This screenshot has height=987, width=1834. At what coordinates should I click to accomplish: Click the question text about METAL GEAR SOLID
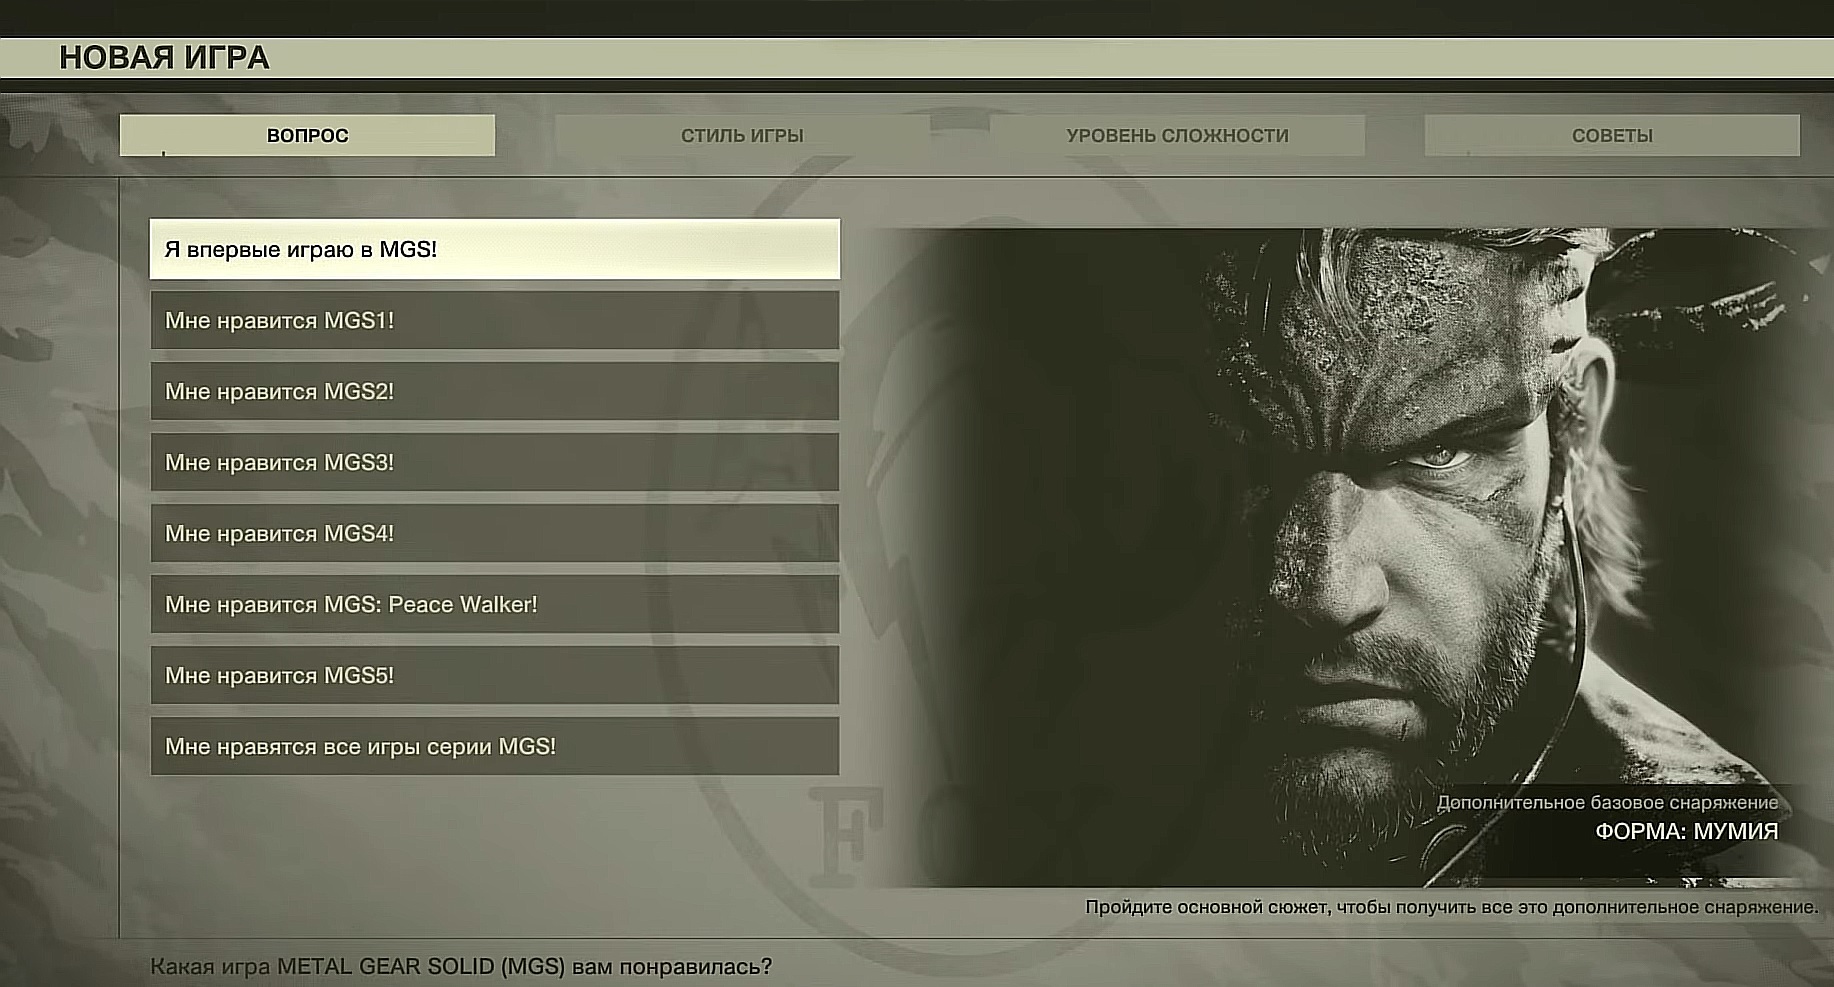click(461, 967)
